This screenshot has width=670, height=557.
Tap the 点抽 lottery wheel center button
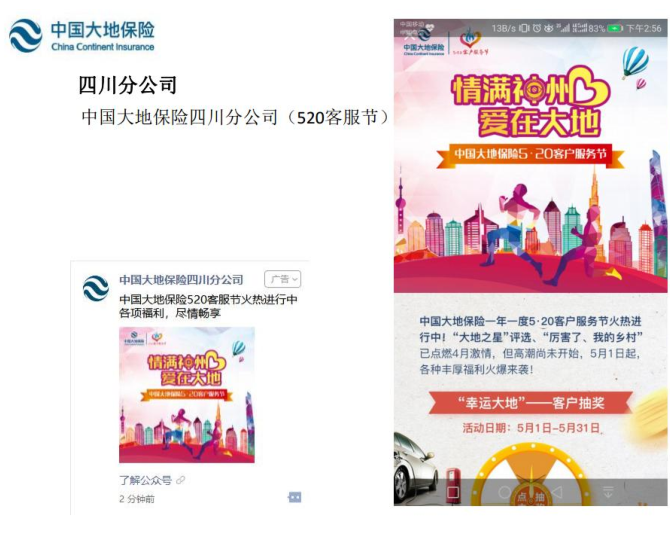[x=531, y=495]
